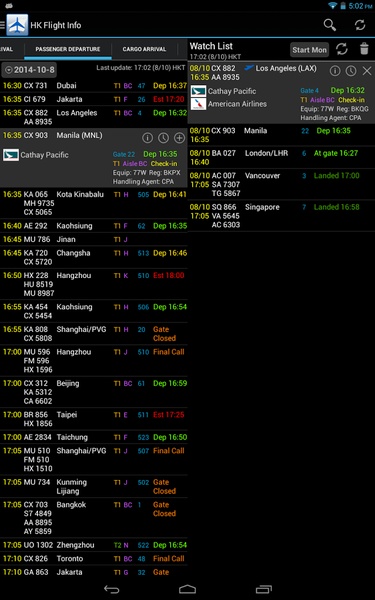The height and width of the screenshot is (600, 375).
Task: Expand CX 882 Los Angeles departure row
Action: pos(94,117)
